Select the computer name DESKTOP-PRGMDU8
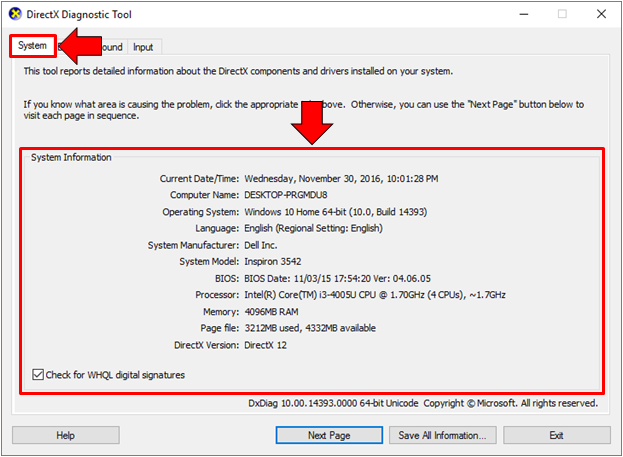Viewport: 623px width, 457px height. [x=286, y=195]
